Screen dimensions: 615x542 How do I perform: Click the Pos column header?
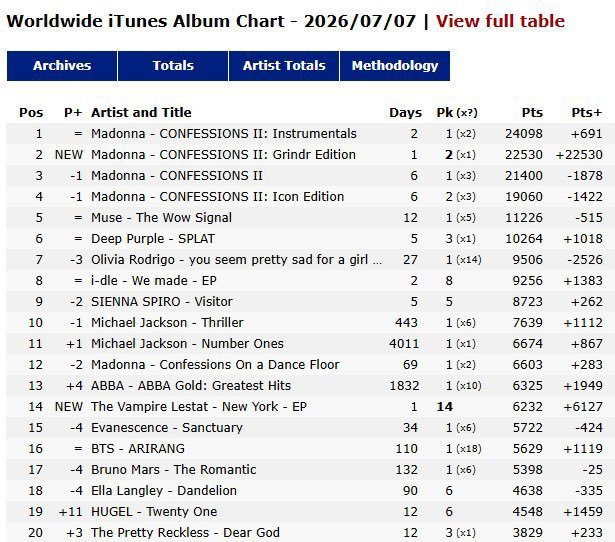coord(31,113)
